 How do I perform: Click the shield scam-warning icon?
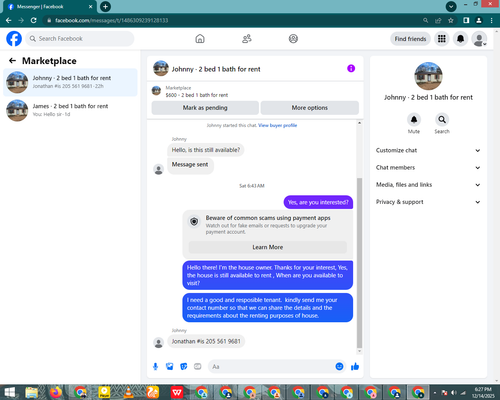(x=194, y=221)
